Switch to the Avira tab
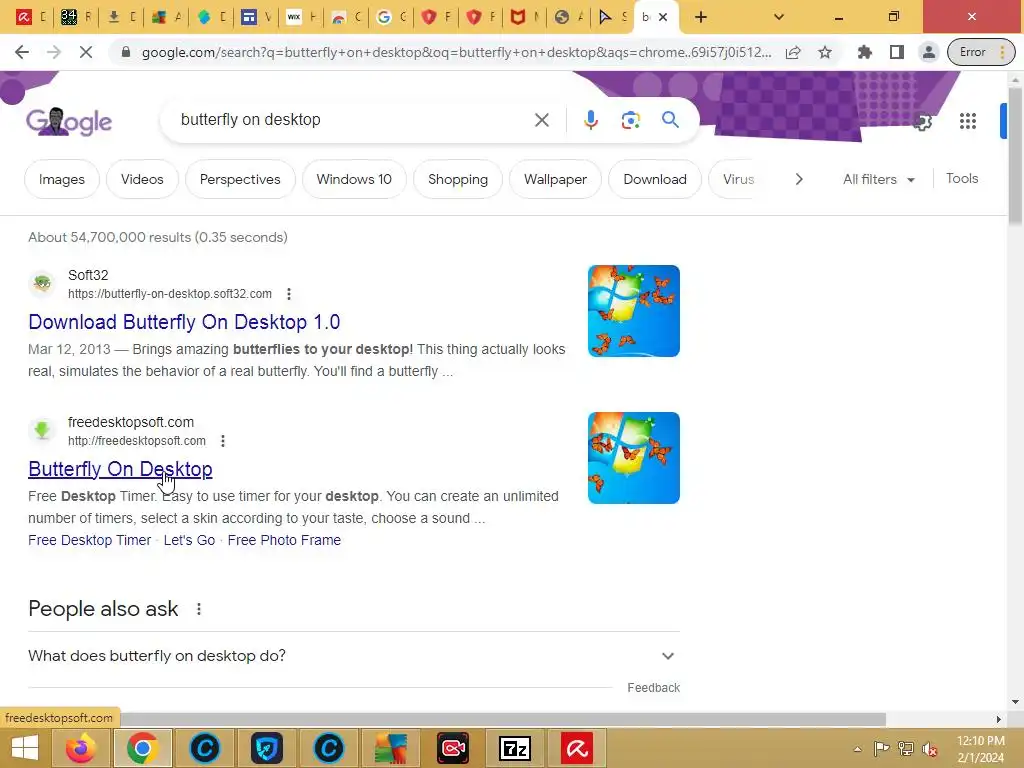 click(x=32, y=17)
